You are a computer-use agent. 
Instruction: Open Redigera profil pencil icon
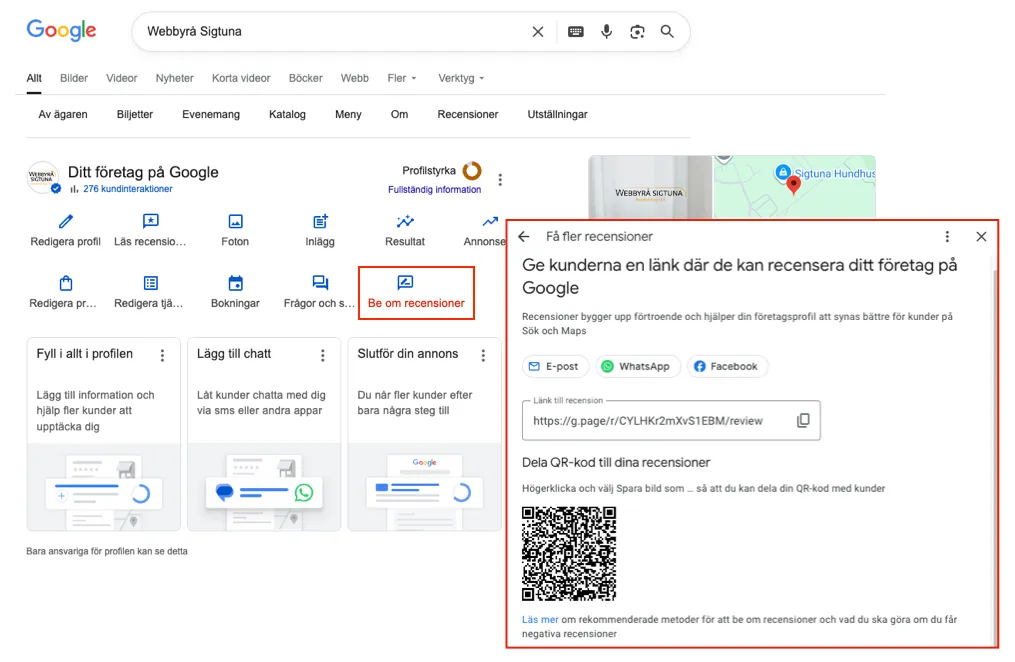click(x=65, y=221)
